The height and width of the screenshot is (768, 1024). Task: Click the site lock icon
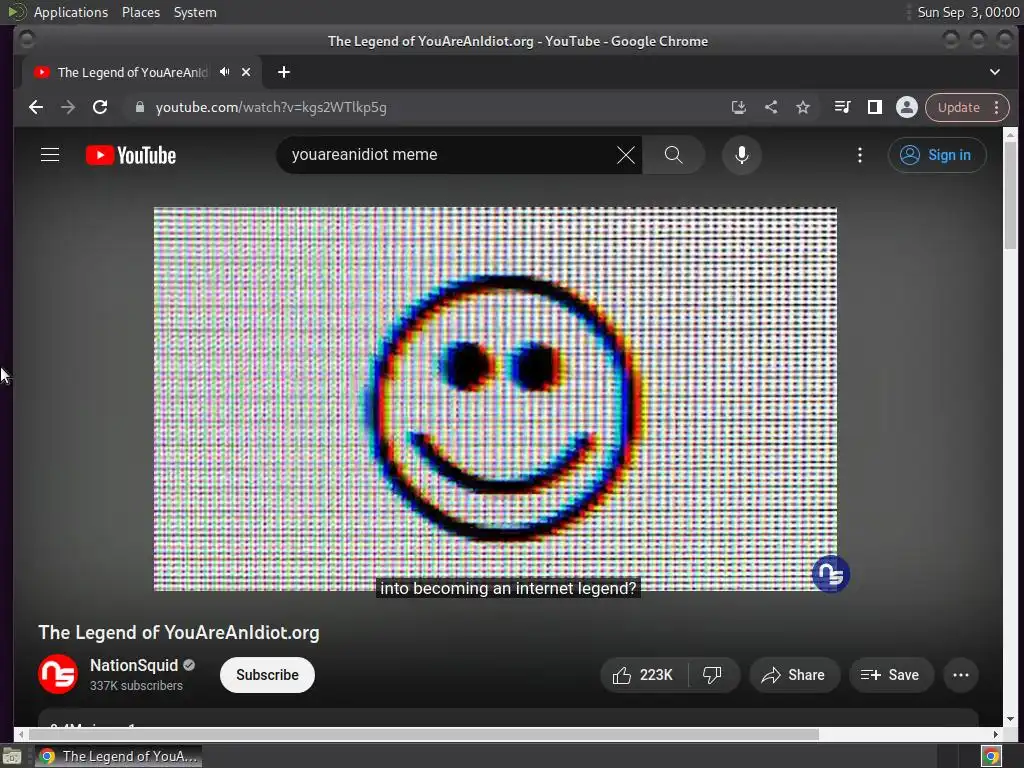[139, 107]
